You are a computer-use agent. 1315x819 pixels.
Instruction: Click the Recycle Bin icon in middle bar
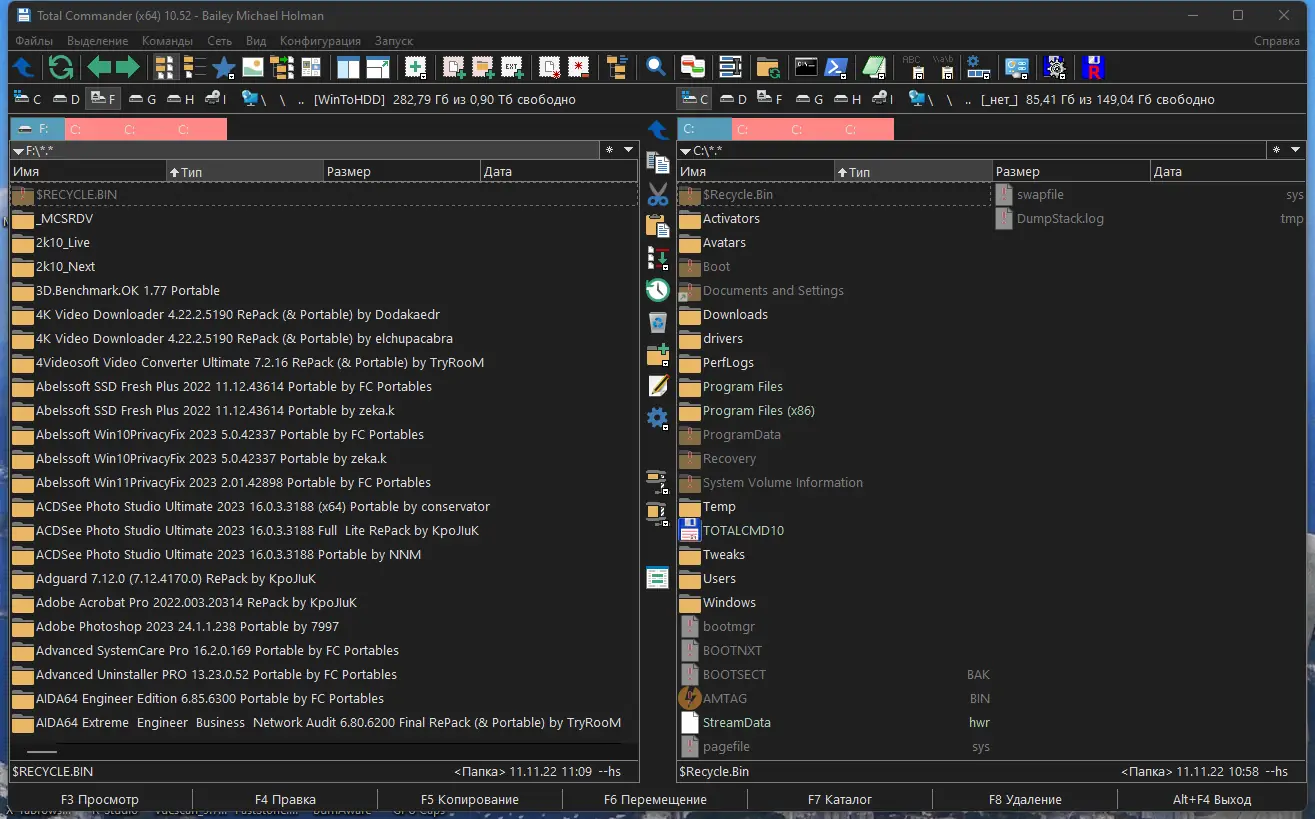(x=657, y=322)
